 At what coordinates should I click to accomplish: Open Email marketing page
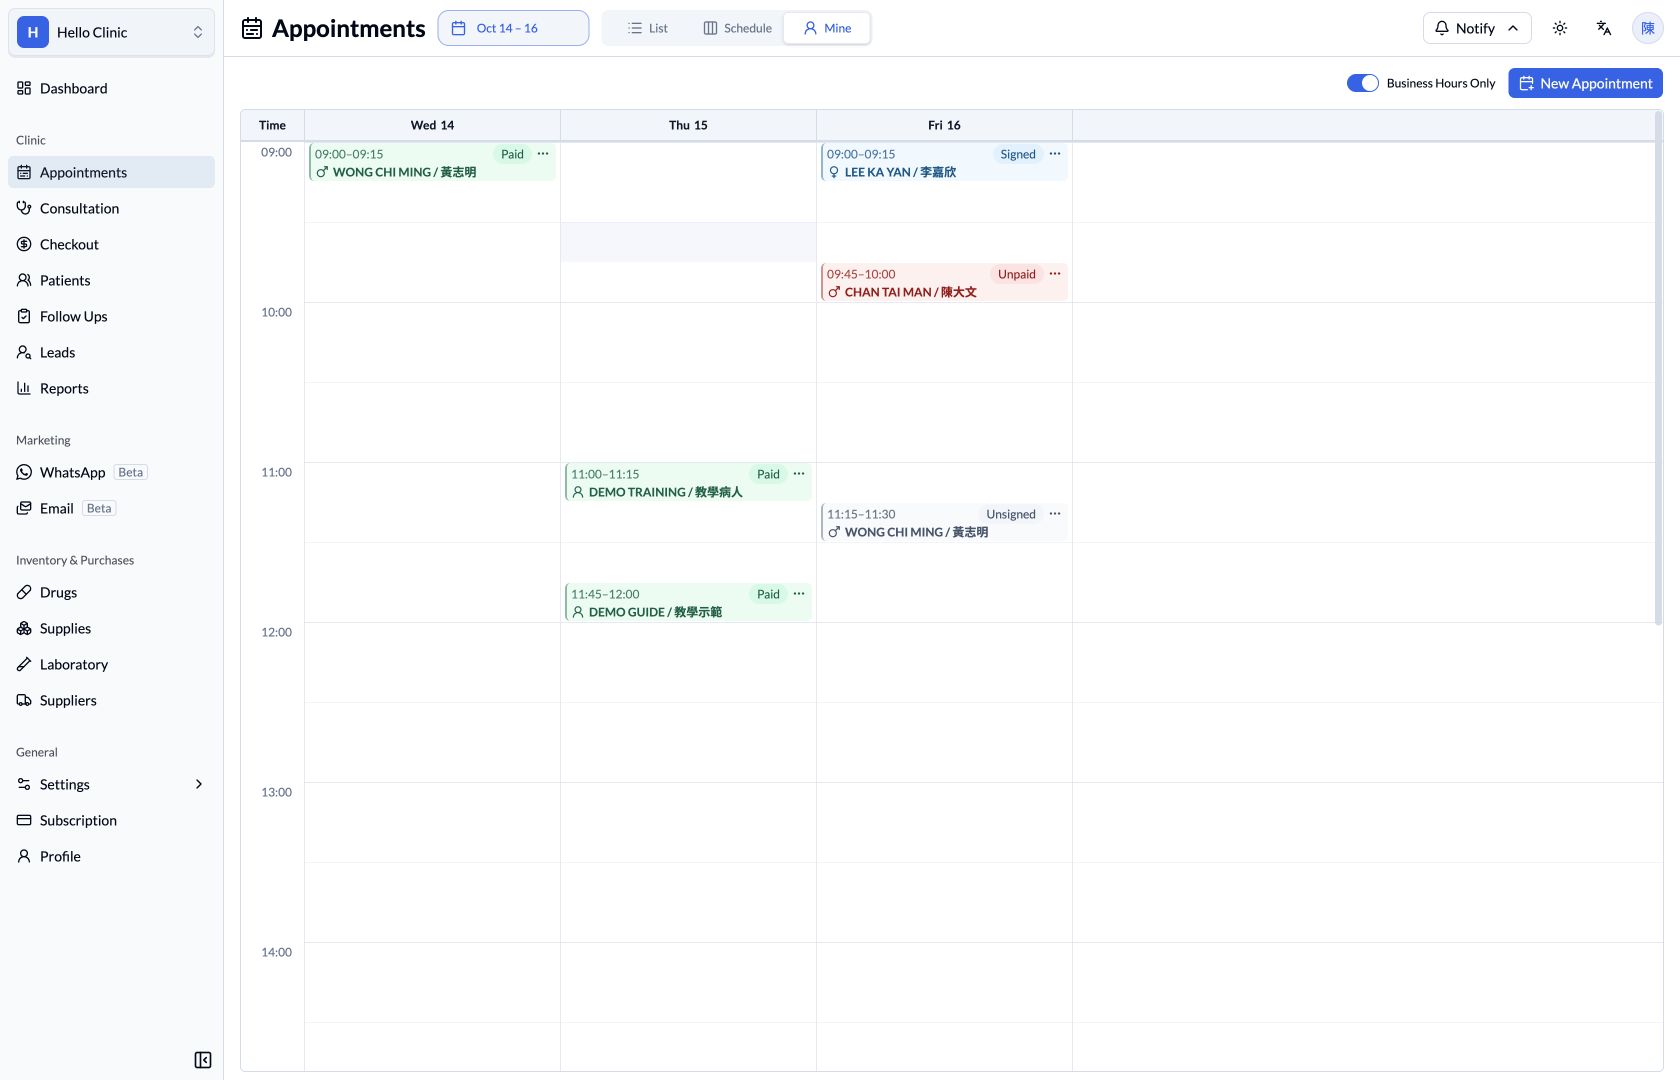pyautogui.click(x=111, y=508)
